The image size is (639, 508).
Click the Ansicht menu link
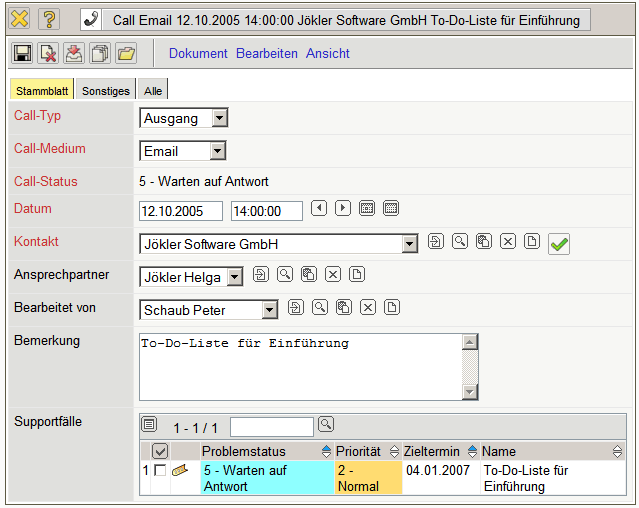[x=328, y=53]
